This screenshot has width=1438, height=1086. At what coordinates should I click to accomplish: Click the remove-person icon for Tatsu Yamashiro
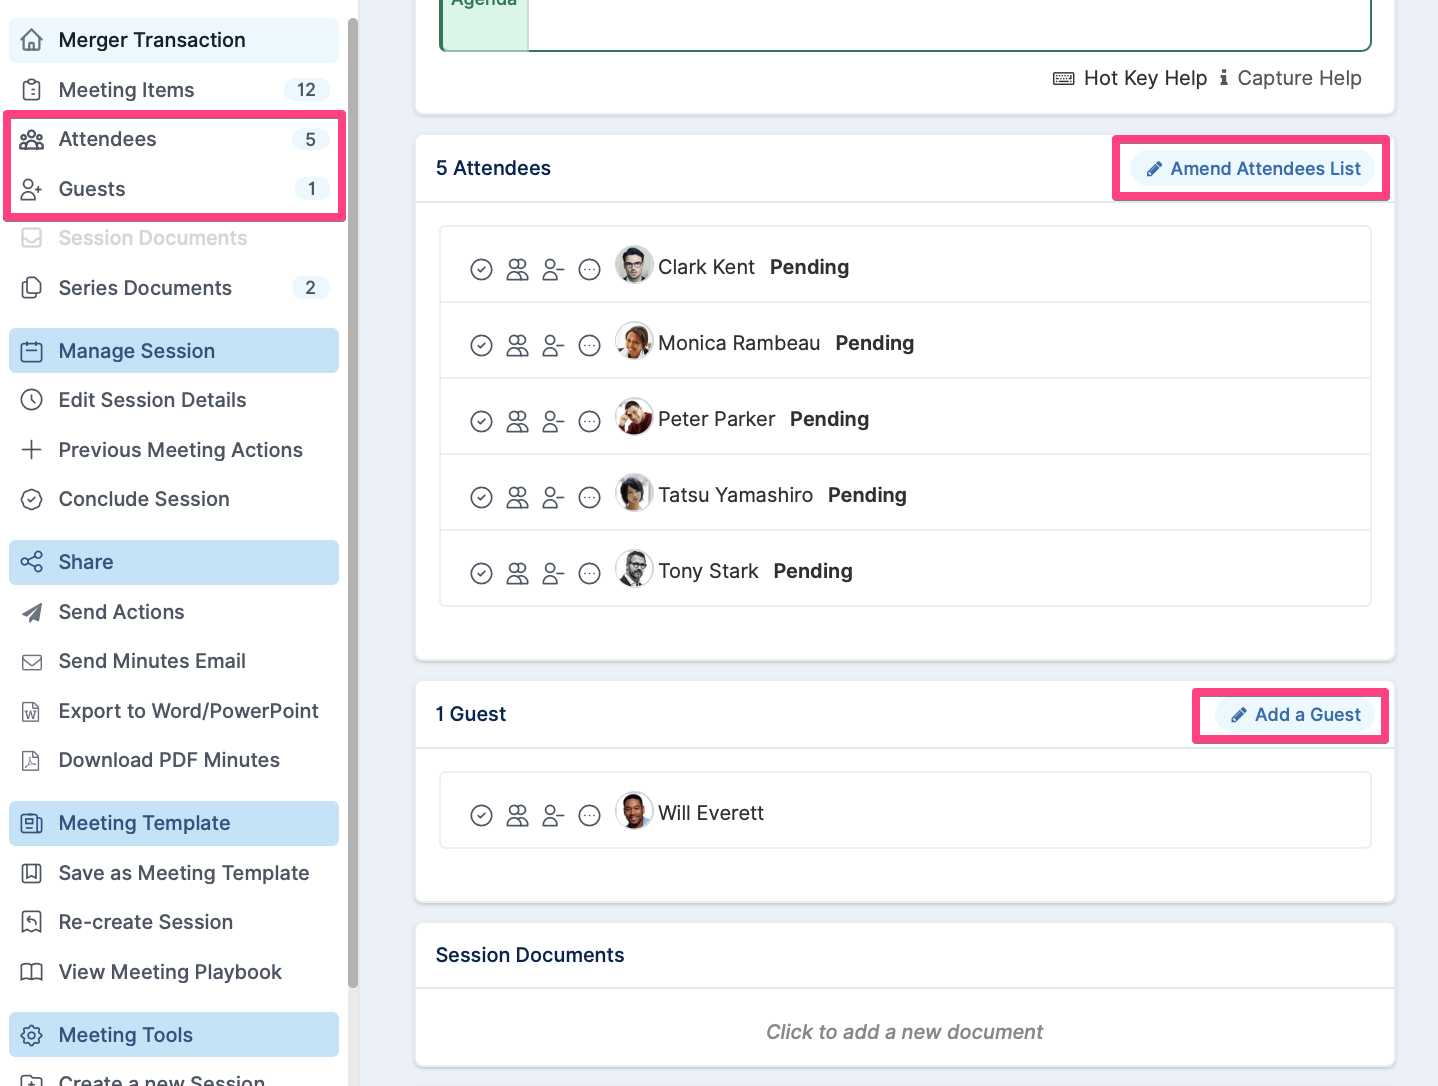pyautogui.click(x=553, y=497)
